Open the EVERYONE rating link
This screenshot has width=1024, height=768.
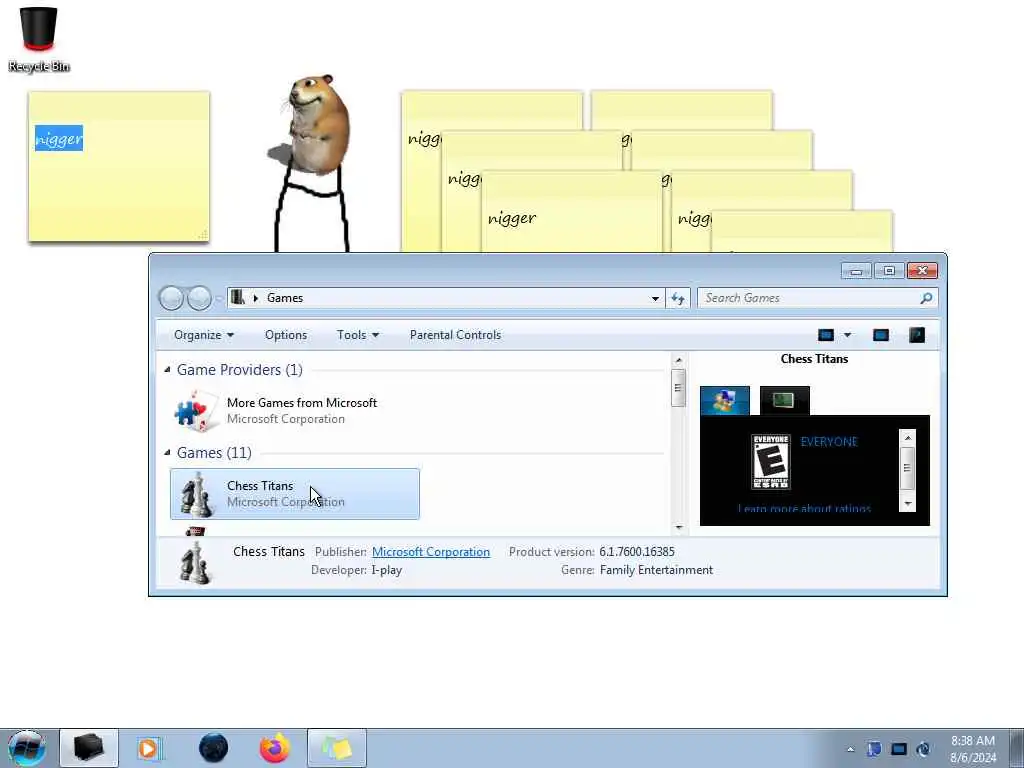[x=829, y=442]
